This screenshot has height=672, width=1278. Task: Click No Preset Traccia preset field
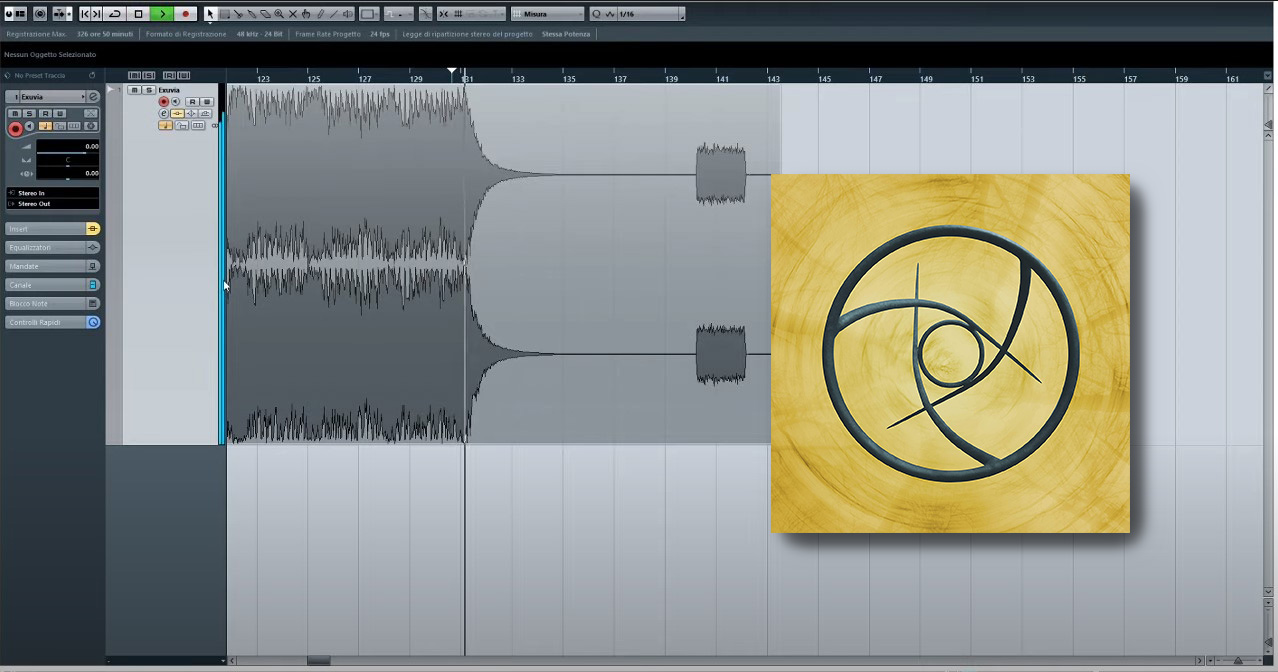coord(40,75)
